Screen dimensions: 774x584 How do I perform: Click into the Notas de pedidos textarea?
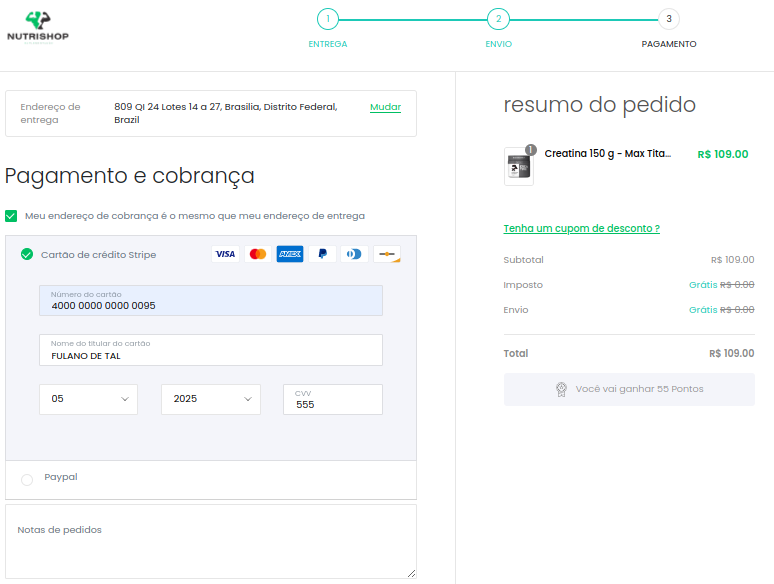pyautogui.click(x=211, y=541)
